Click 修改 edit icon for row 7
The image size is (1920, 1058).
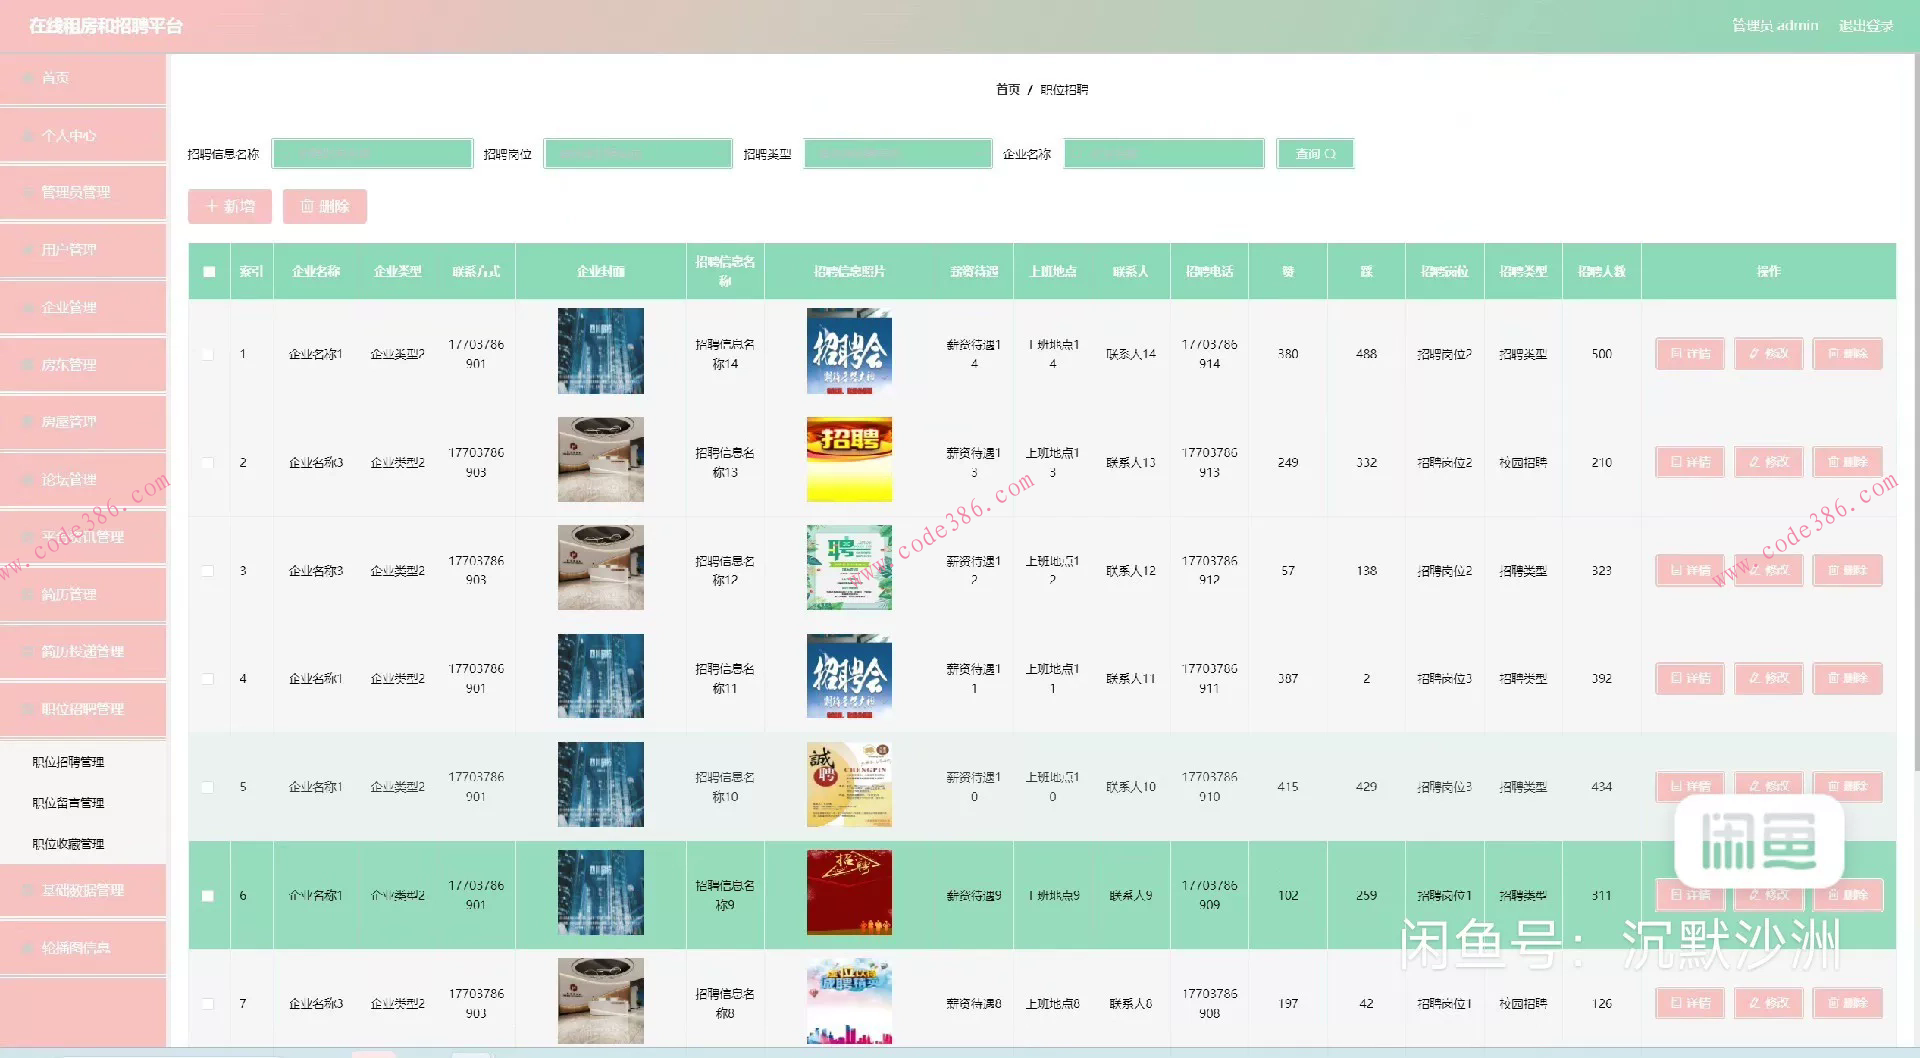coord(1752,1003)
